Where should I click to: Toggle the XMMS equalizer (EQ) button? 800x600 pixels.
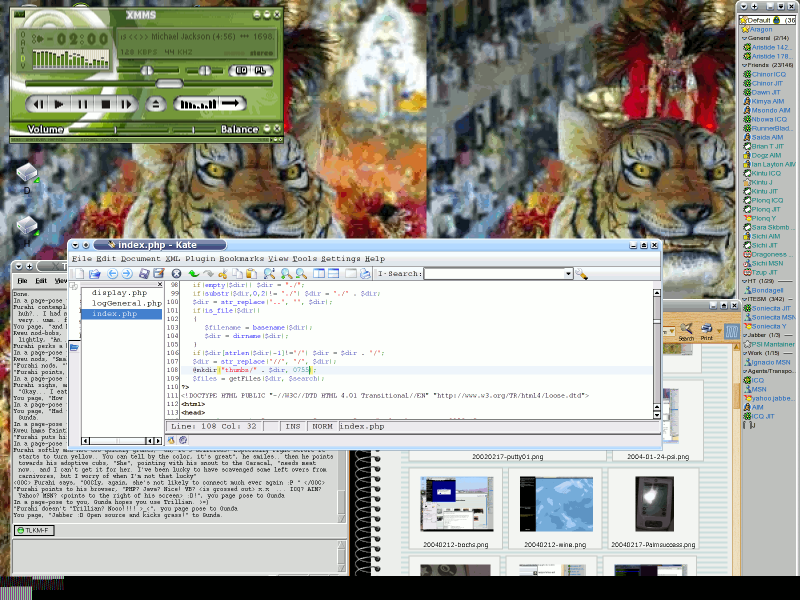point(240,70)
